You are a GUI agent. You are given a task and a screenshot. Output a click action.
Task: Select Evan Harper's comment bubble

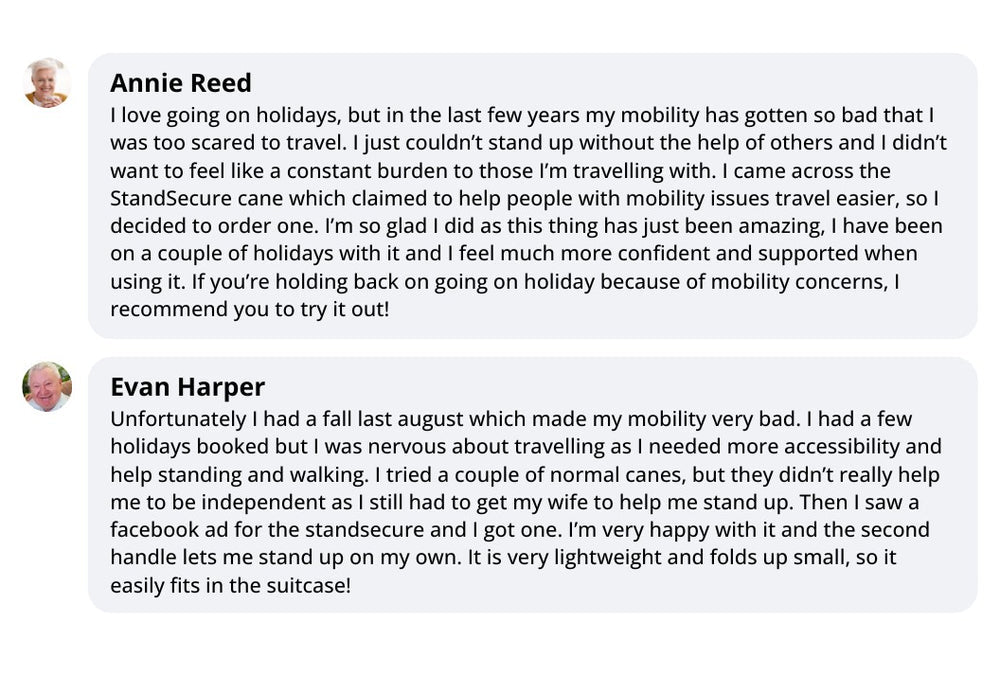click(532, 485)
